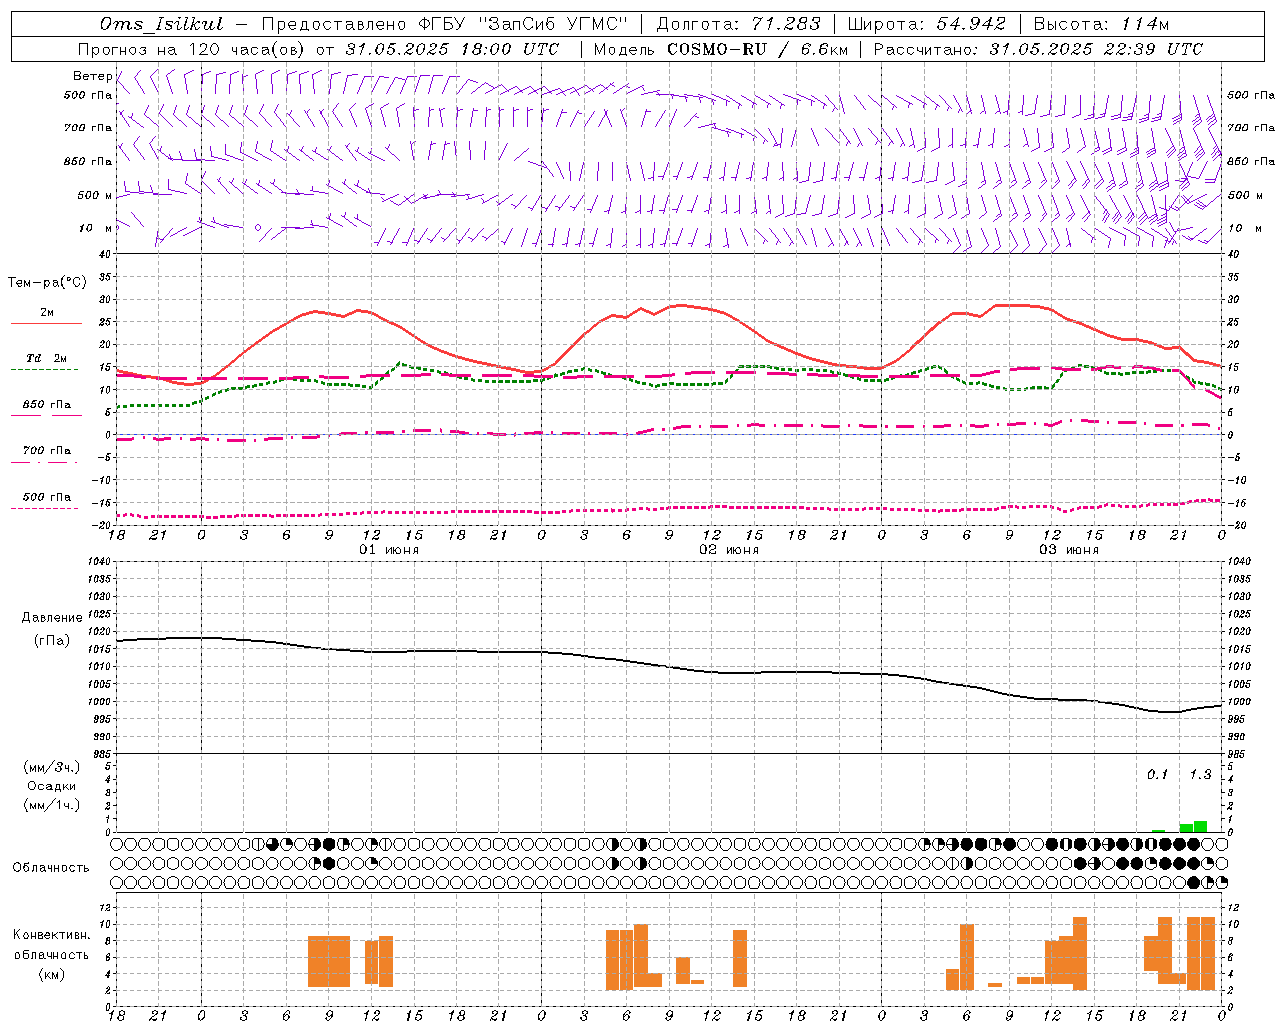
Task: Click the elevation text Высота: 114м
Action: (x=1101, y=24)
